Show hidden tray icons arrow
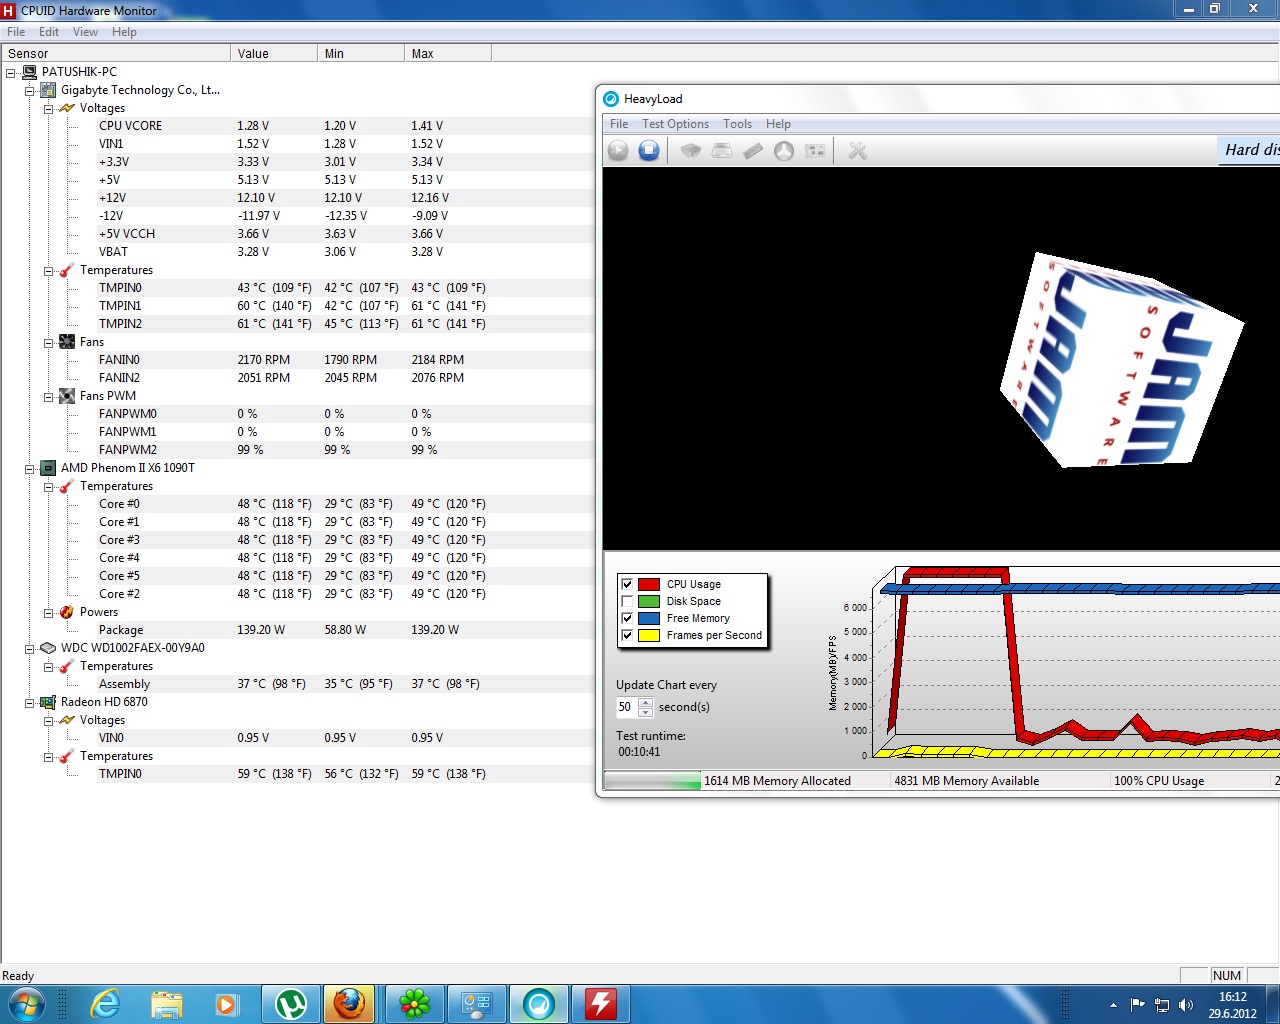1280x1024 pixels. [x=1113, y=1005]
